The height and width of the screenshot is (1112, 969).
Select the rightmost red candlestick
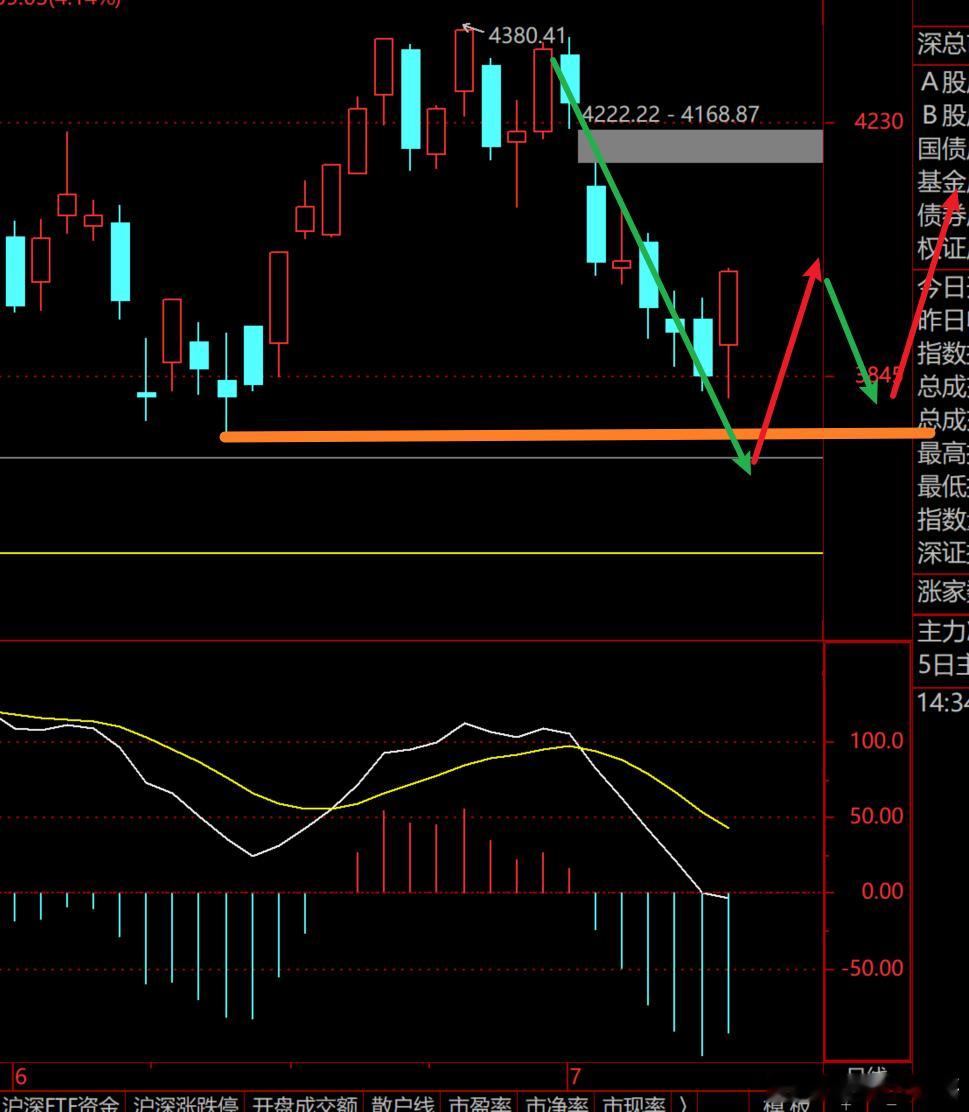click(729, 308)
